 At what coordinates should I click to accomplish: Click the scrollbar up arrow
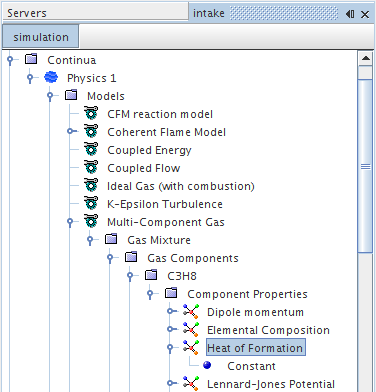click(366, 58)
